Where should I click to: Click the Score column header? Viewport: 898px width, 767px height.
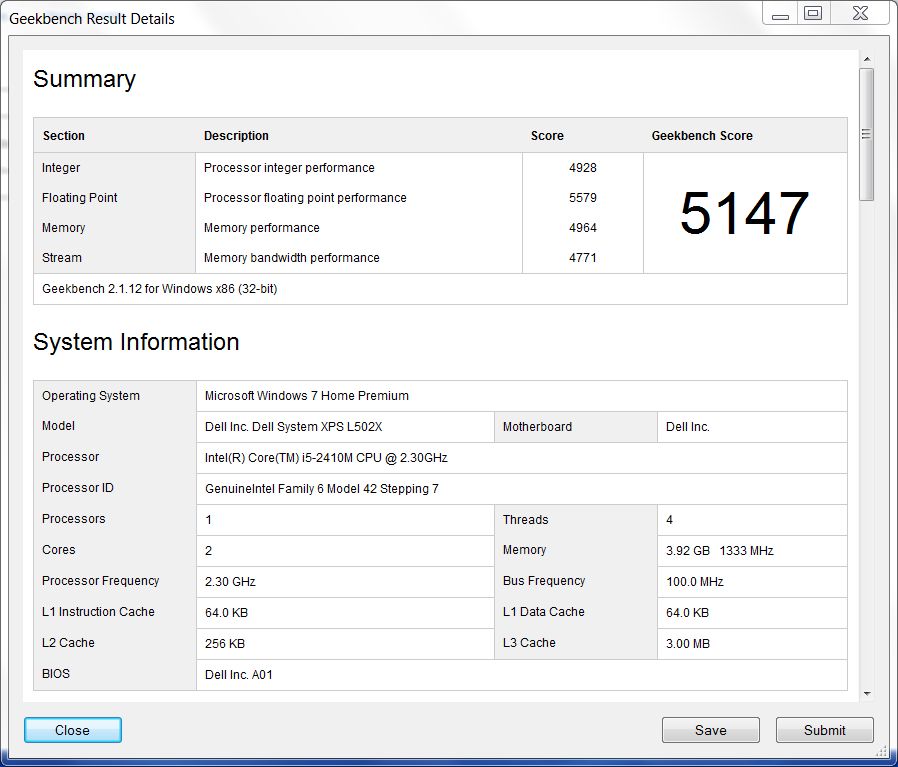pyautogui.click(x=547, y=136)
